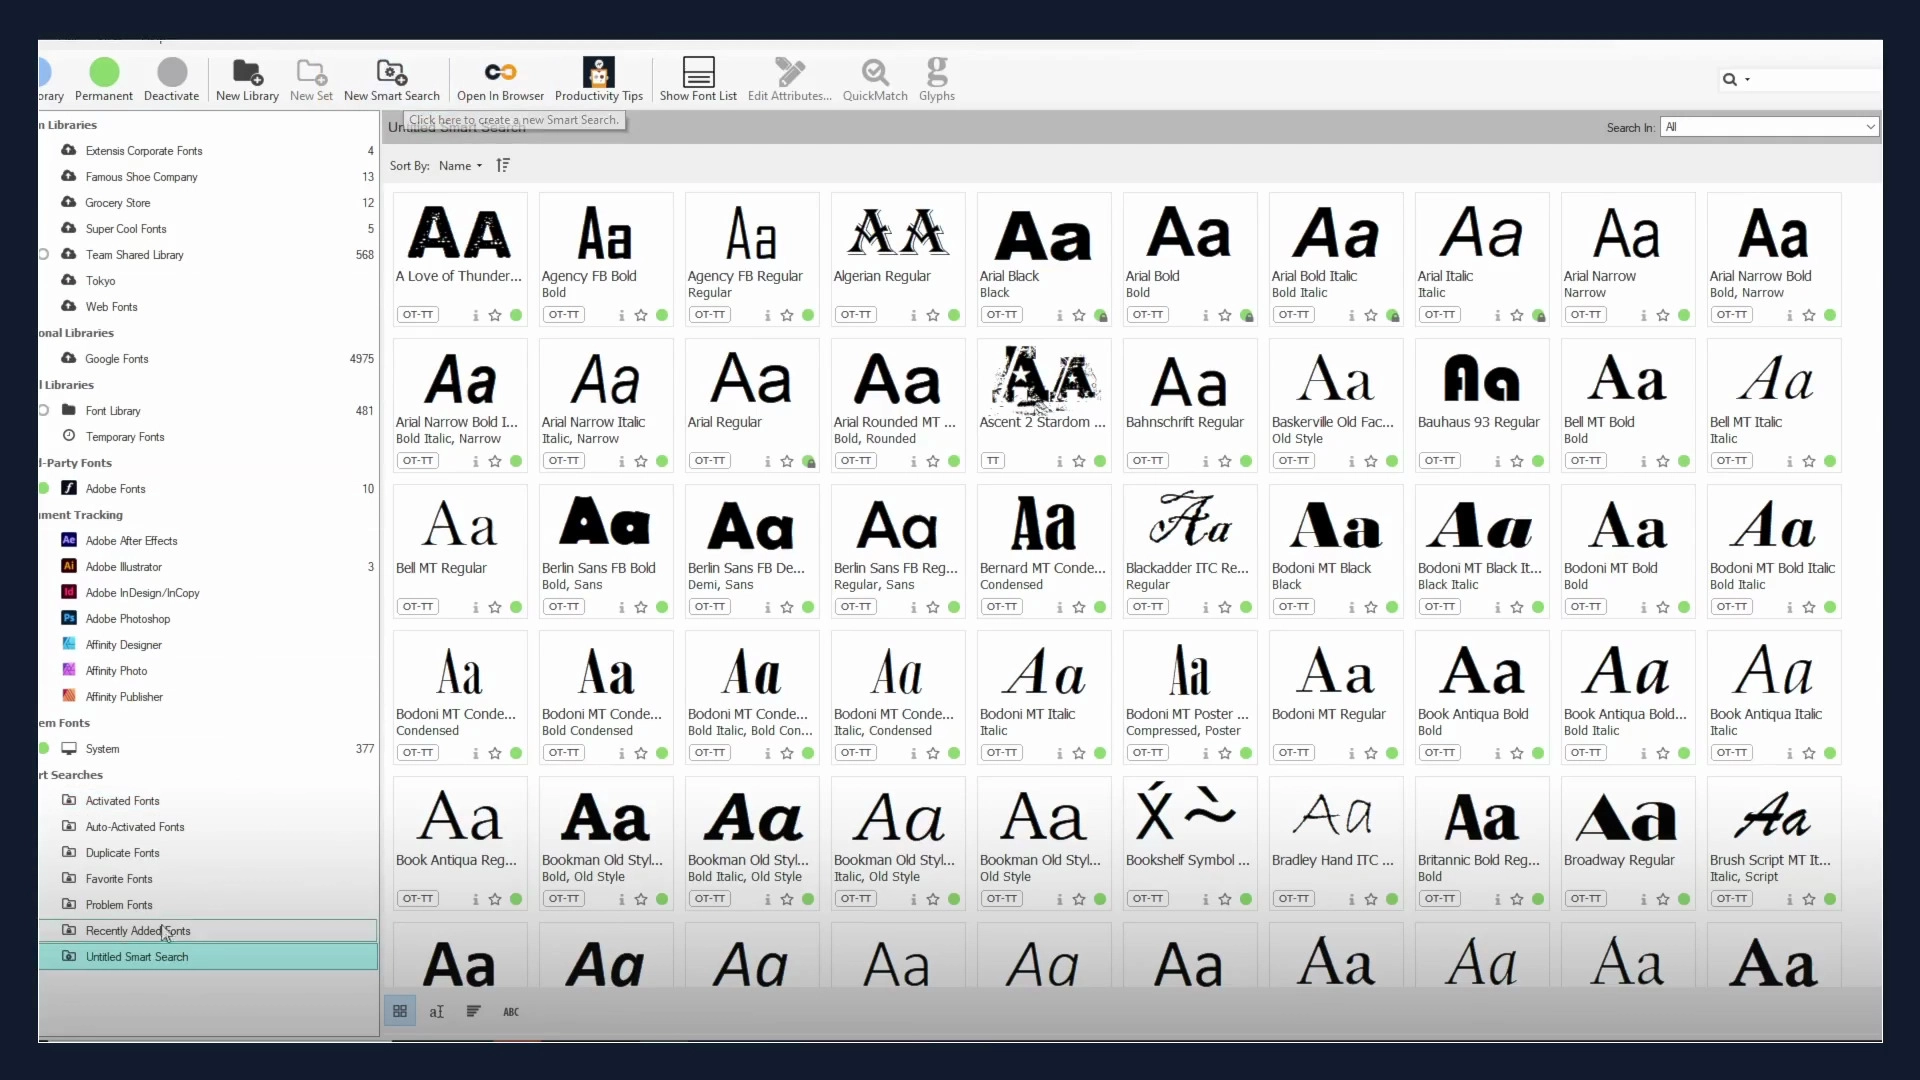Toggle the sort direction arrows beside Name
The height and width of the screenshot is (1080, 1920).
tap(503, 165)
